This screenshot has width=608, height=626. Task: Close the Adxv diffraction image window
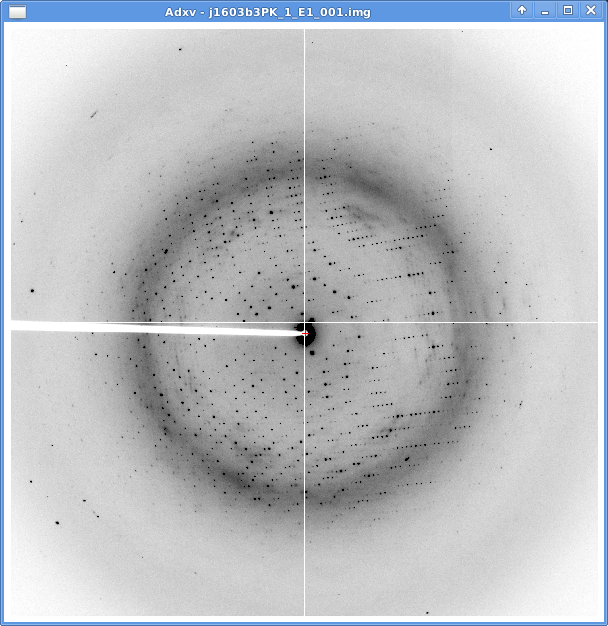click(590, 11)
